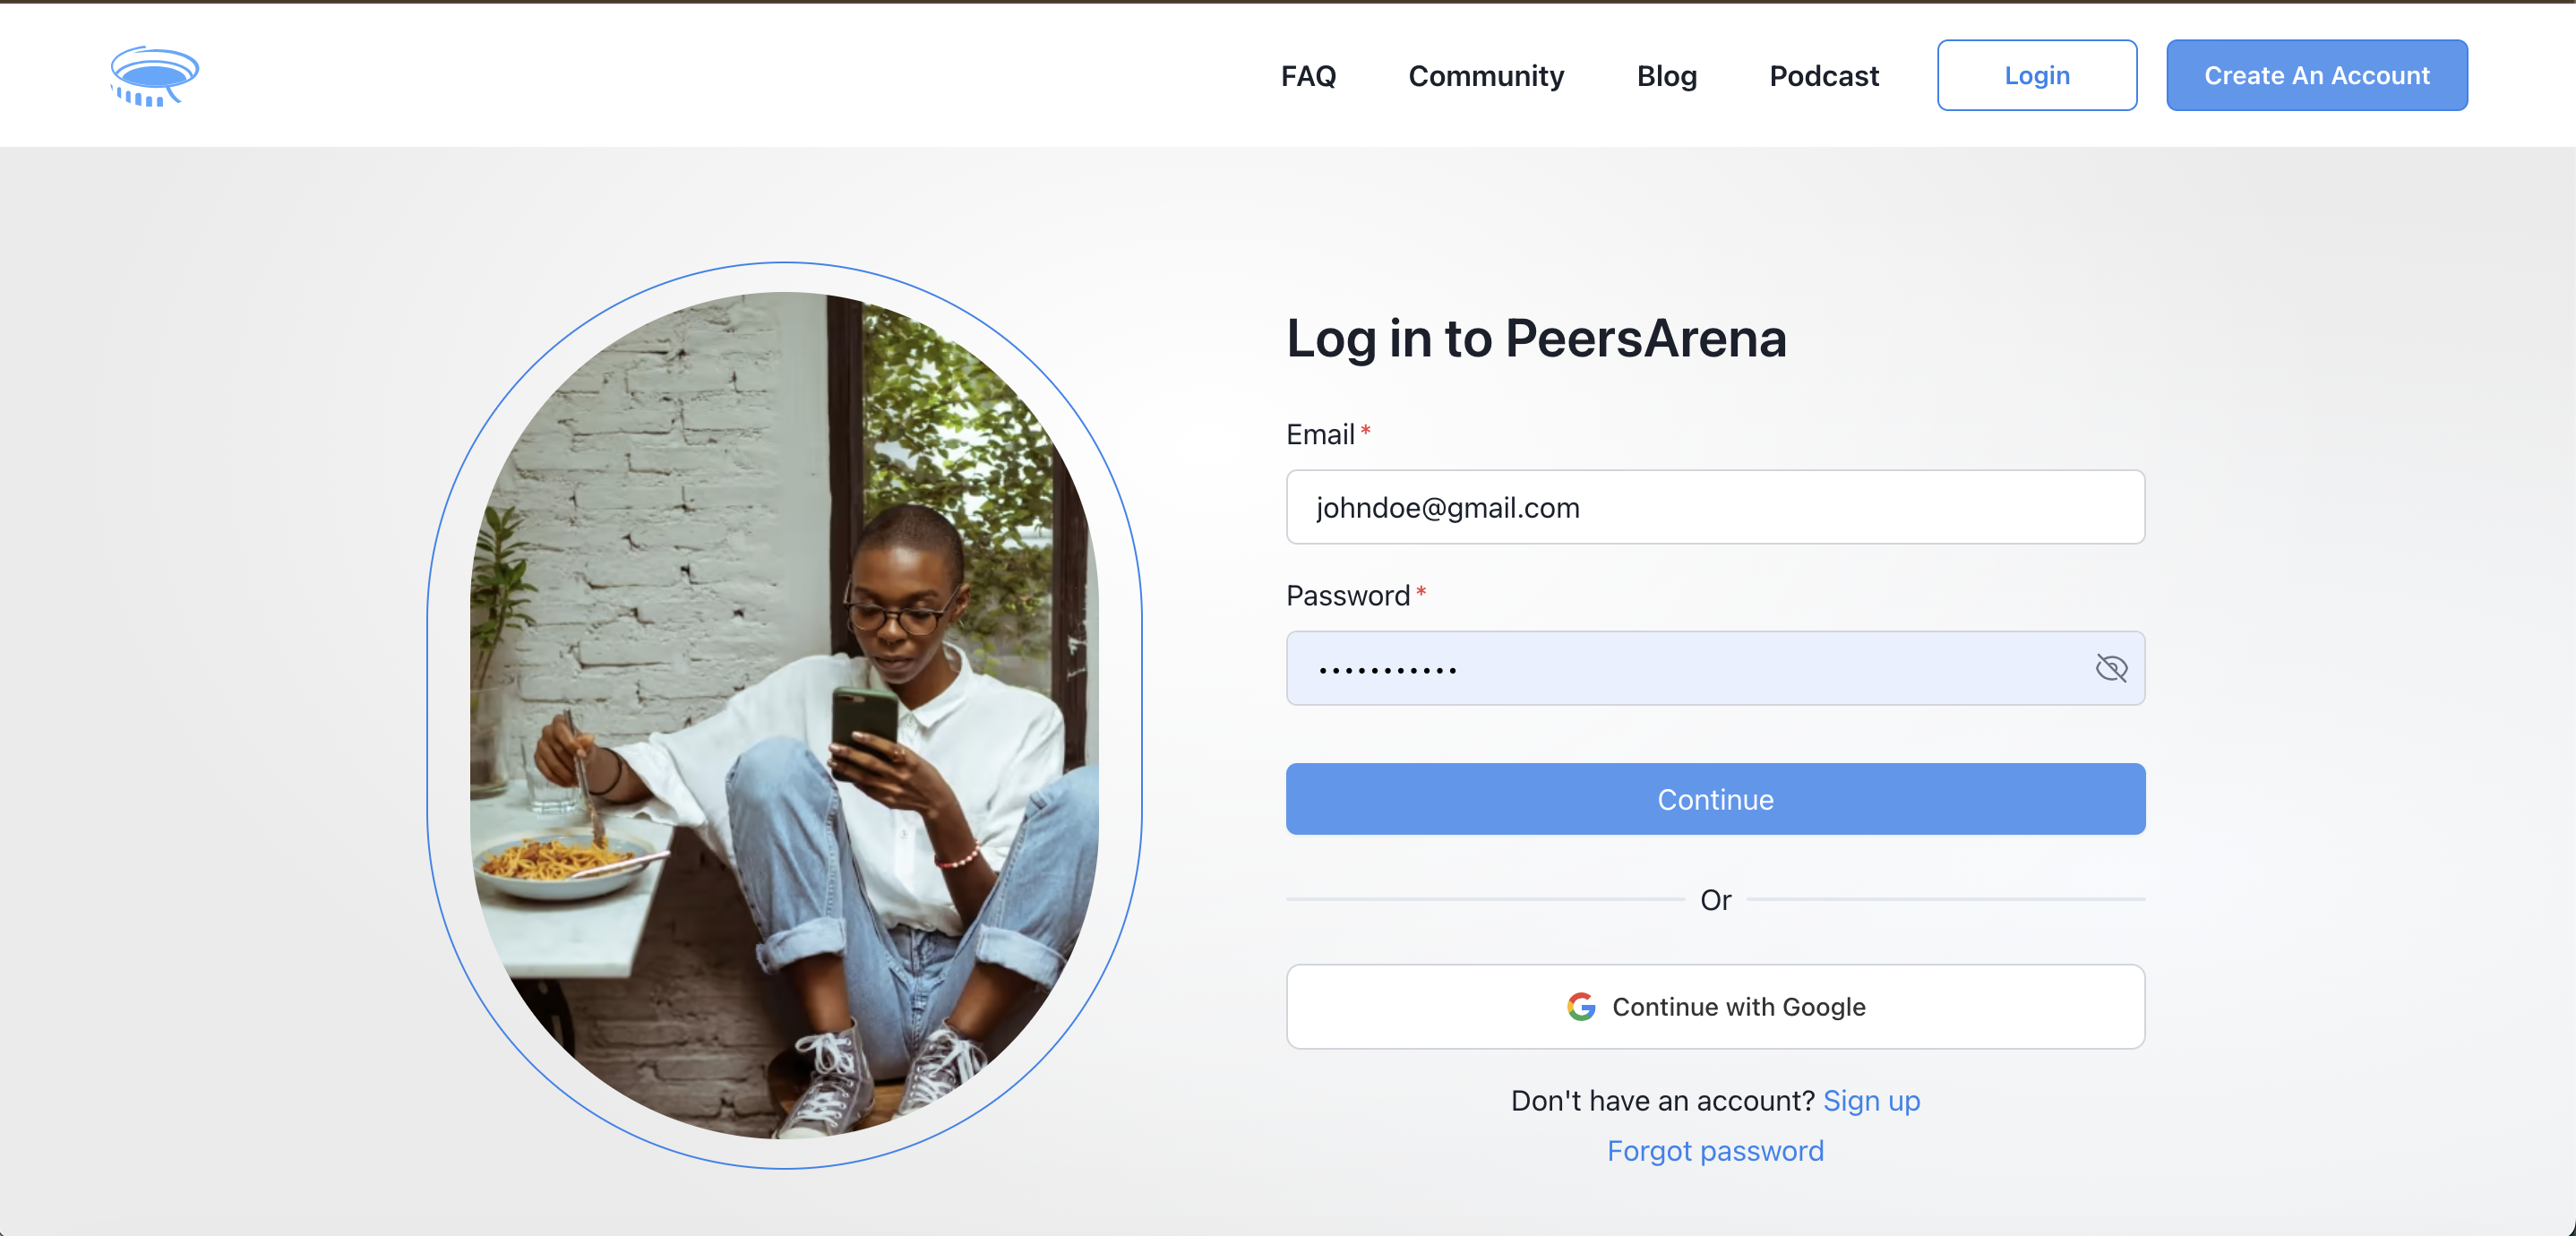The height and width of the screenshot is (1236, 2576).
Task: Click the Or divider text
Action: click(1715, 900)
